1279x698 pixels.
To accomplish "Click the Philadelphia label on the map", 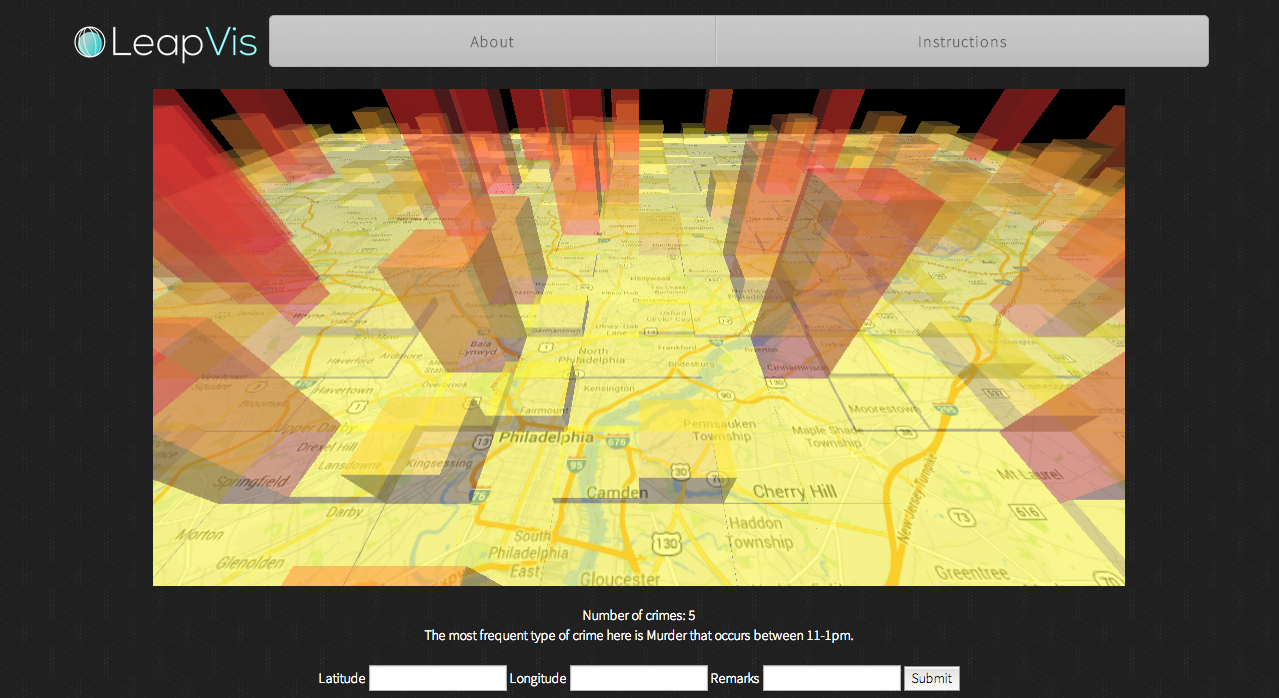I will (546, 438).
